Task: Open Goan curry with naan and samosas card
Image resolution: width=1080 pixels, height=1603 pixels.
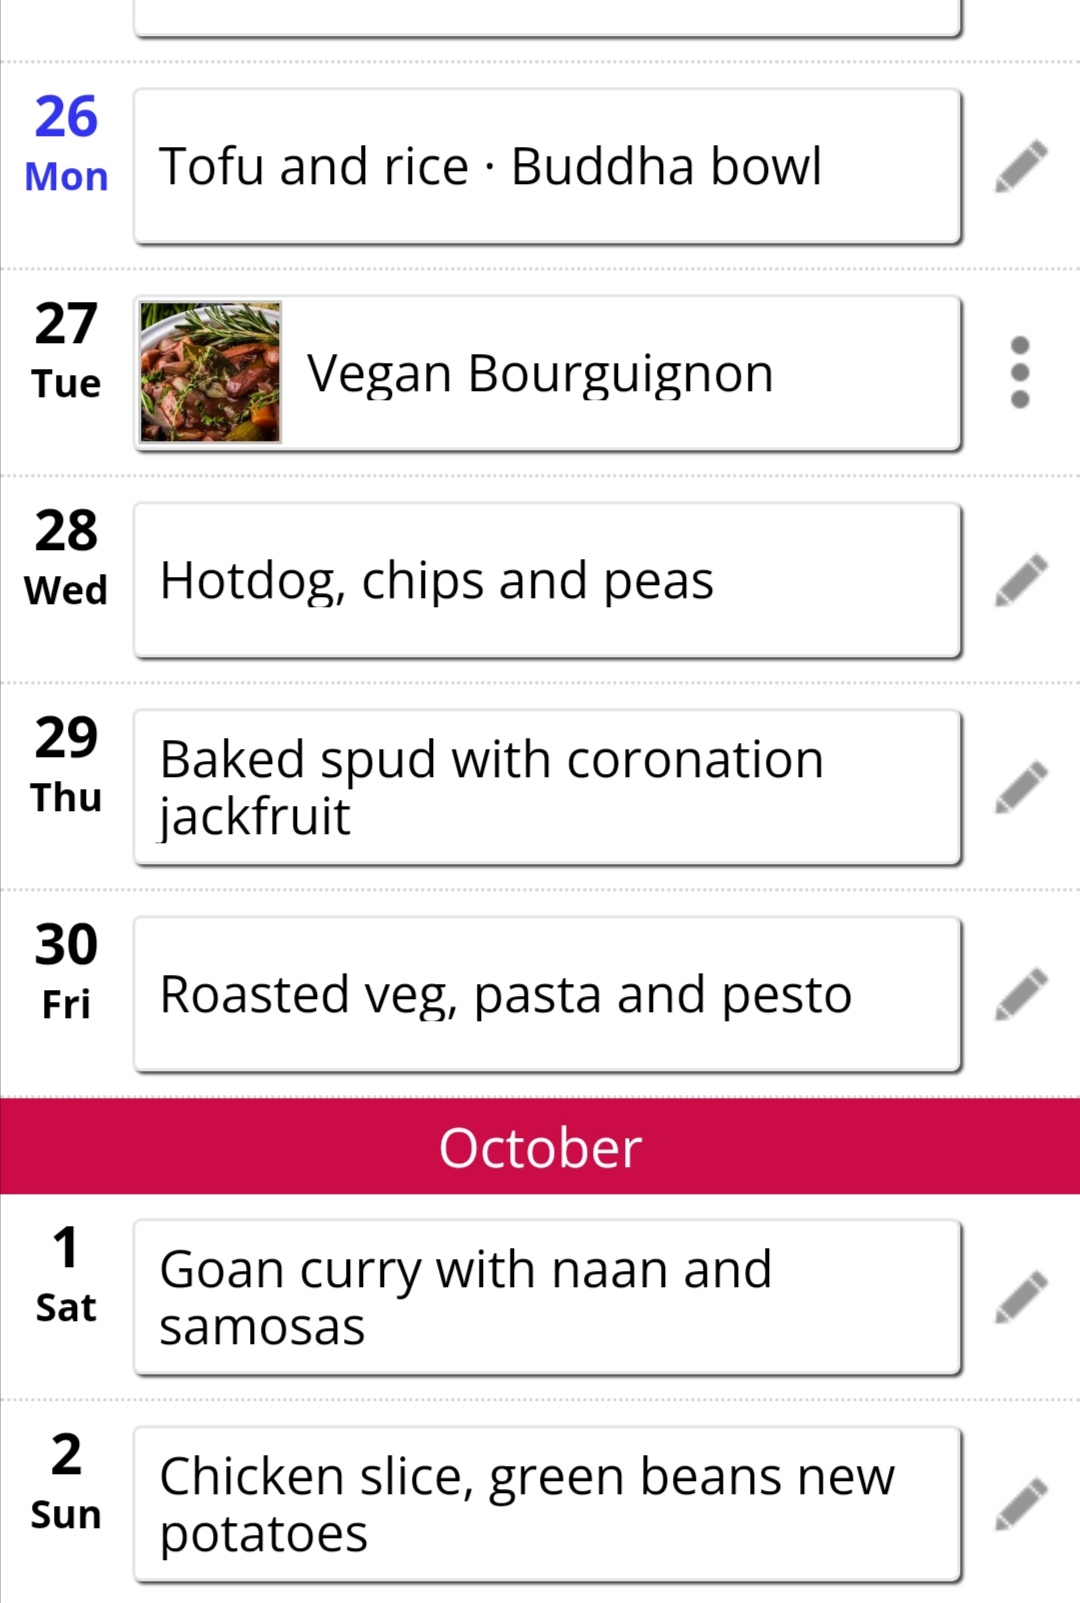Action: pos(548,1297)
